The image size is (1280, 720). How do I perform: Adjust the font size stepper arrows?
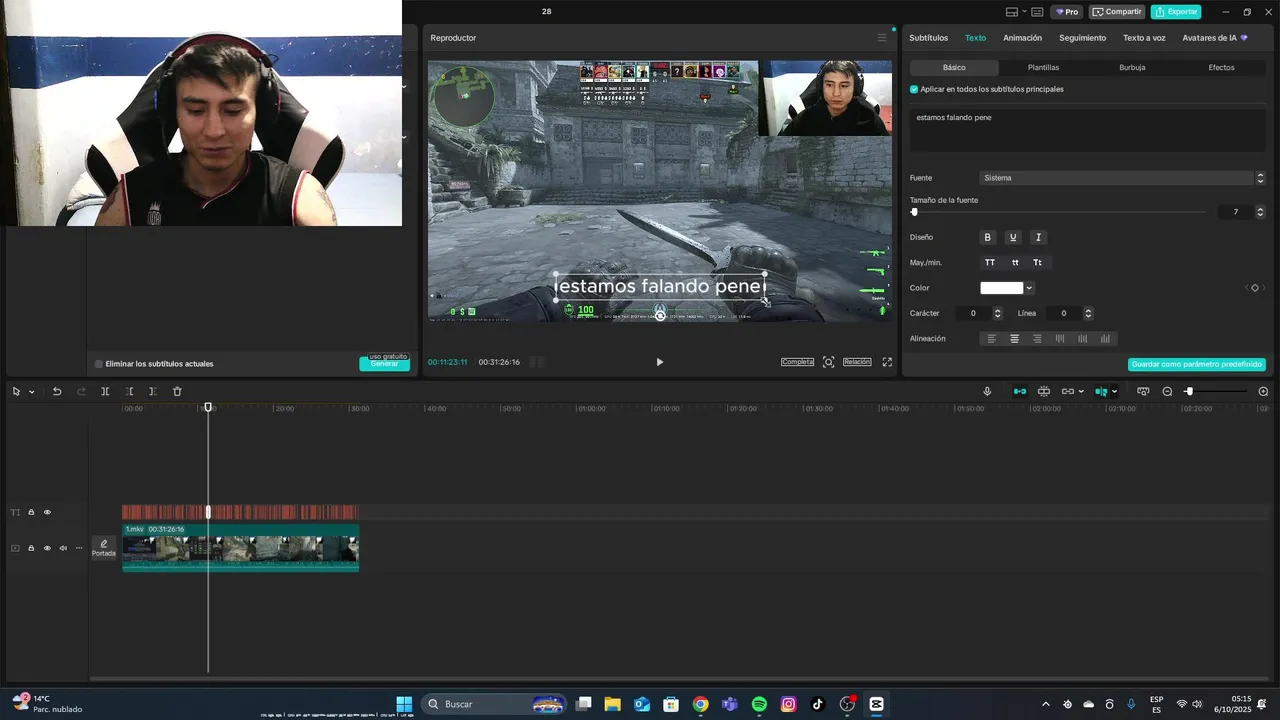coord(1260,212)
